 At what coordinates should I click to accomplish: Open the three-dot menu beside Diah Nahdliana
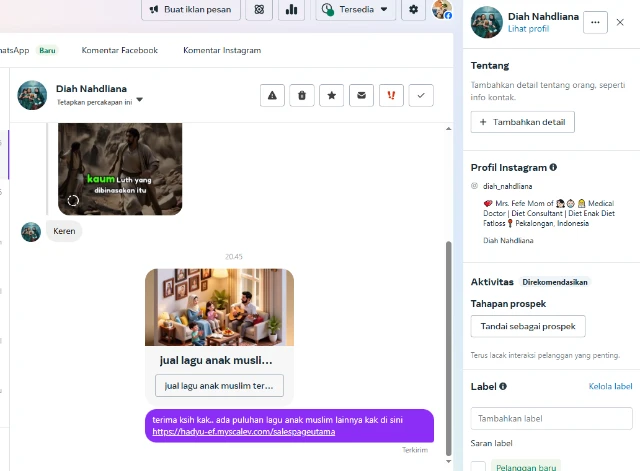click(595, 22)
